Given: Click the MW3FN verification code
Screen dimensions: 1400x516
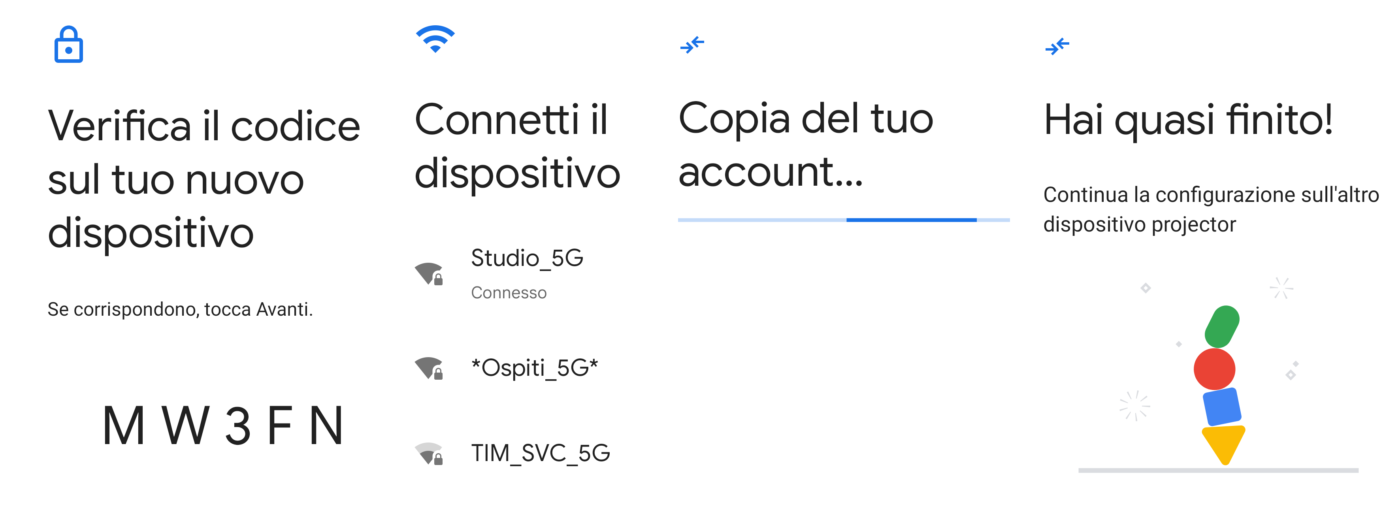Looking at the screenshot, I should (x=223, y=427).
